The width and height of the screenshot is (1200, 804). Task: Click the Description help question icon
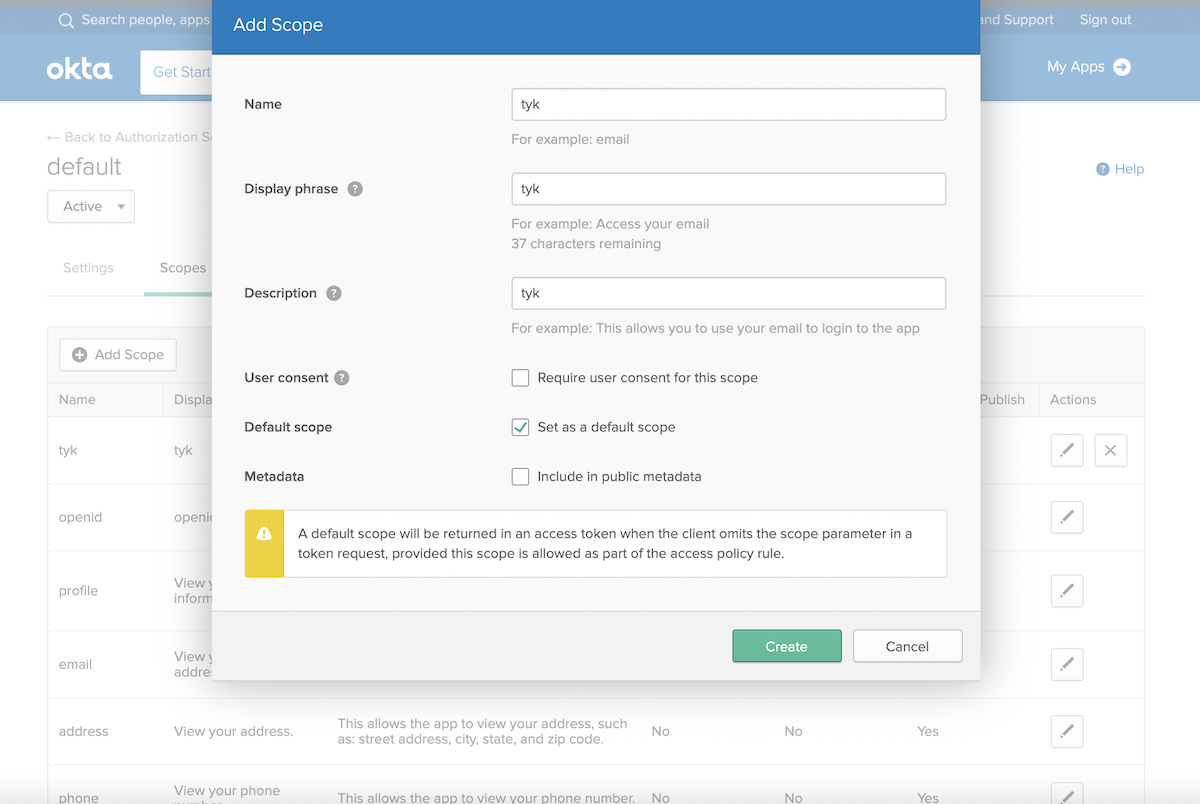point(334,293)
